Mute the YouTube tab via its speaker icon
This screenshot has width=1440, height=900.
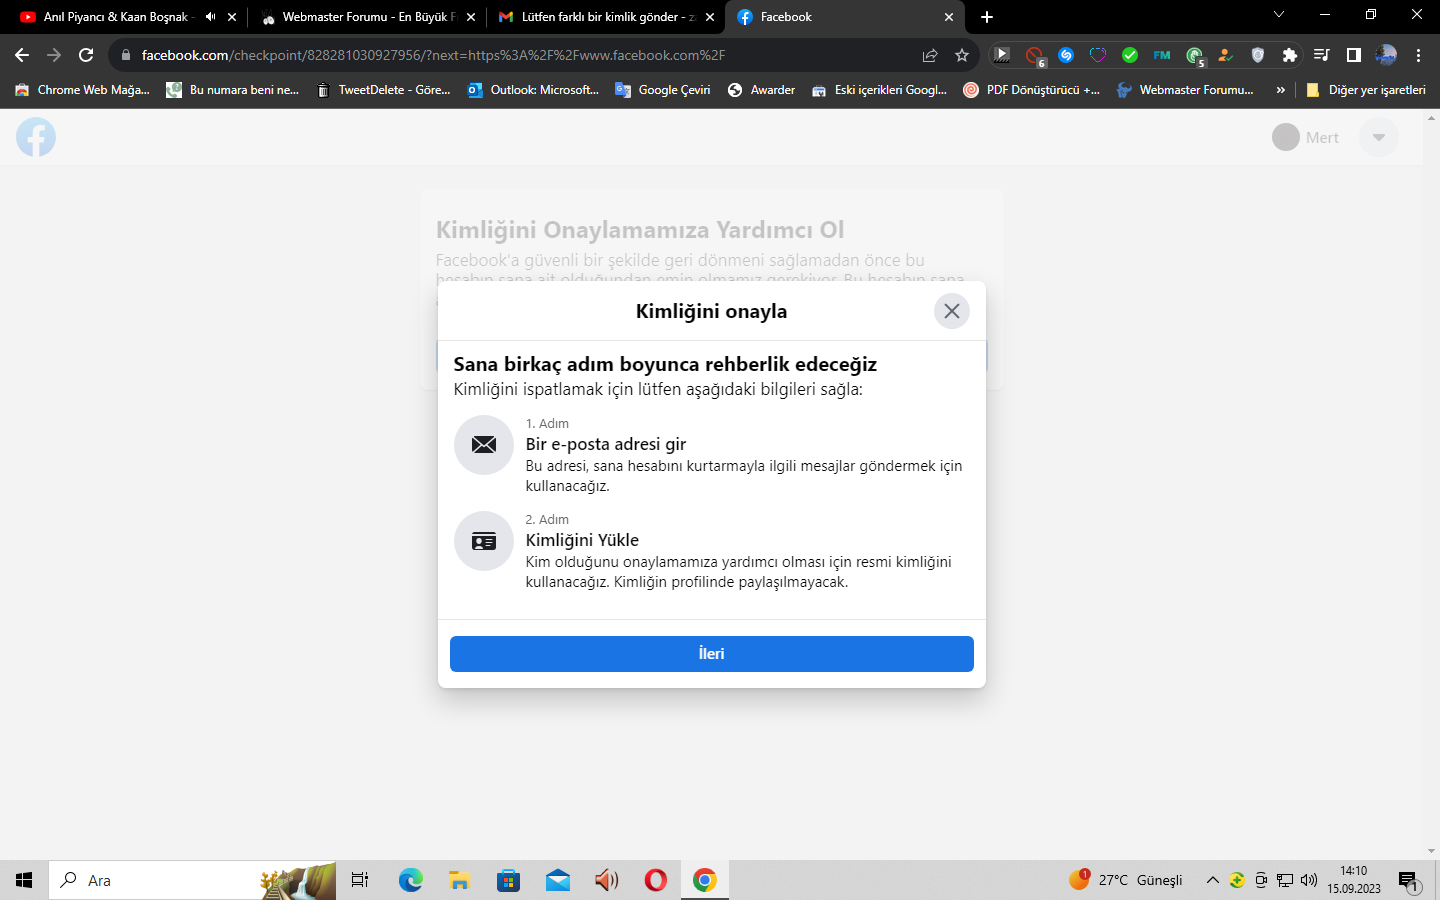tap(210, 17)
